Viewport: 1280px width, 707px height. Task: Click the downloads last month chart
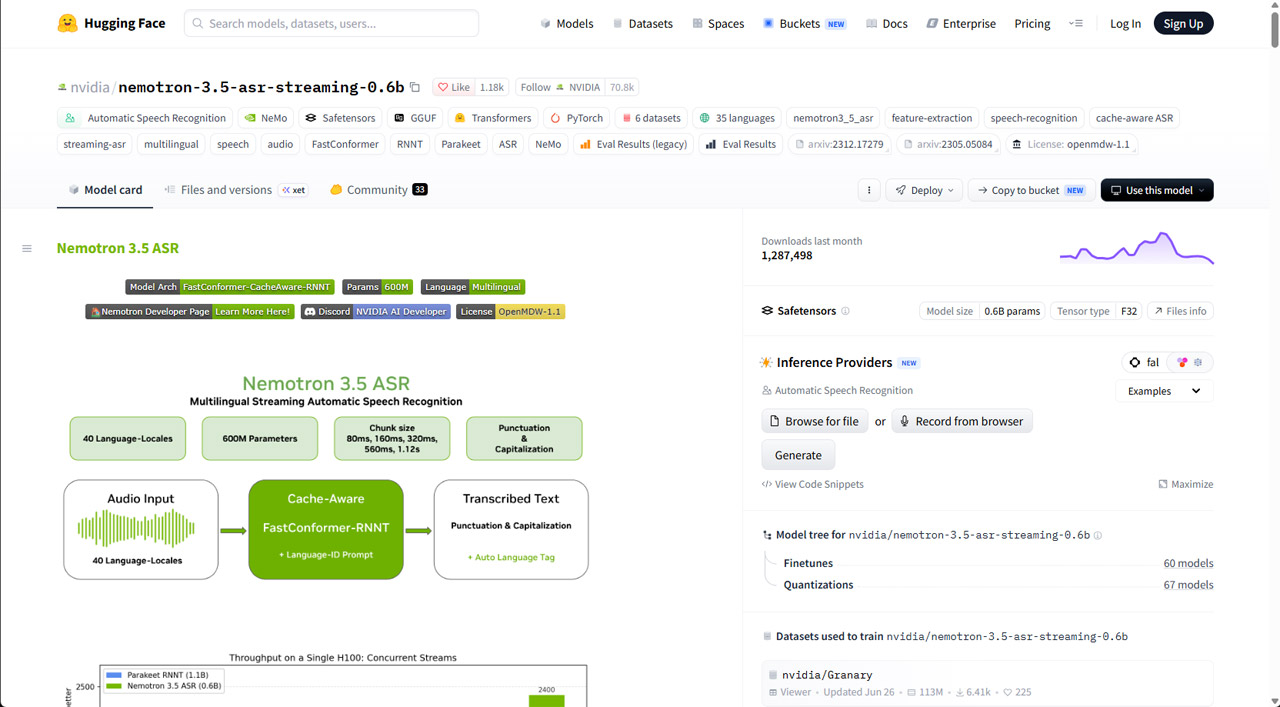pyautogui.click(x=1136, y=248)
